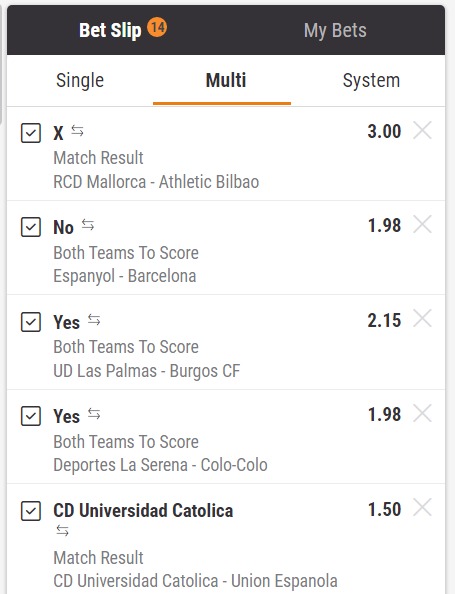Open the My Bets tab
The height and width of the screenshot is (594, 455).
point(335,30)
